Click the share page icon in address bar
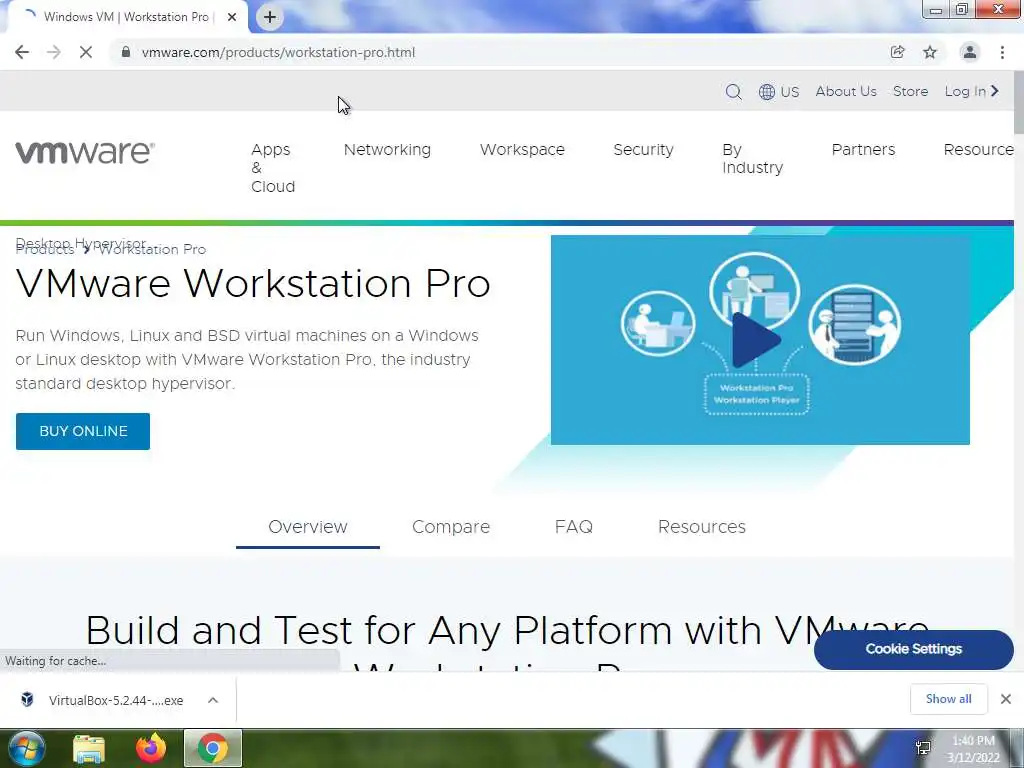 pos(897,52)
